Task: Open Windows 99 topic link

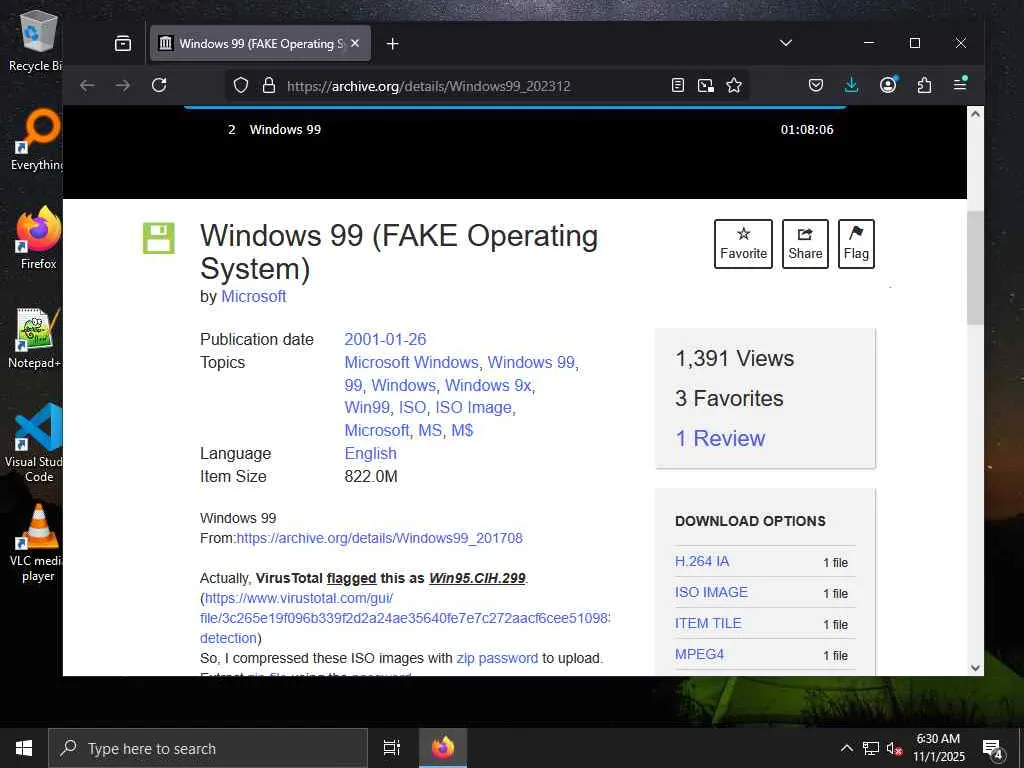Action: pyautogui.click(x=532, y=362)
